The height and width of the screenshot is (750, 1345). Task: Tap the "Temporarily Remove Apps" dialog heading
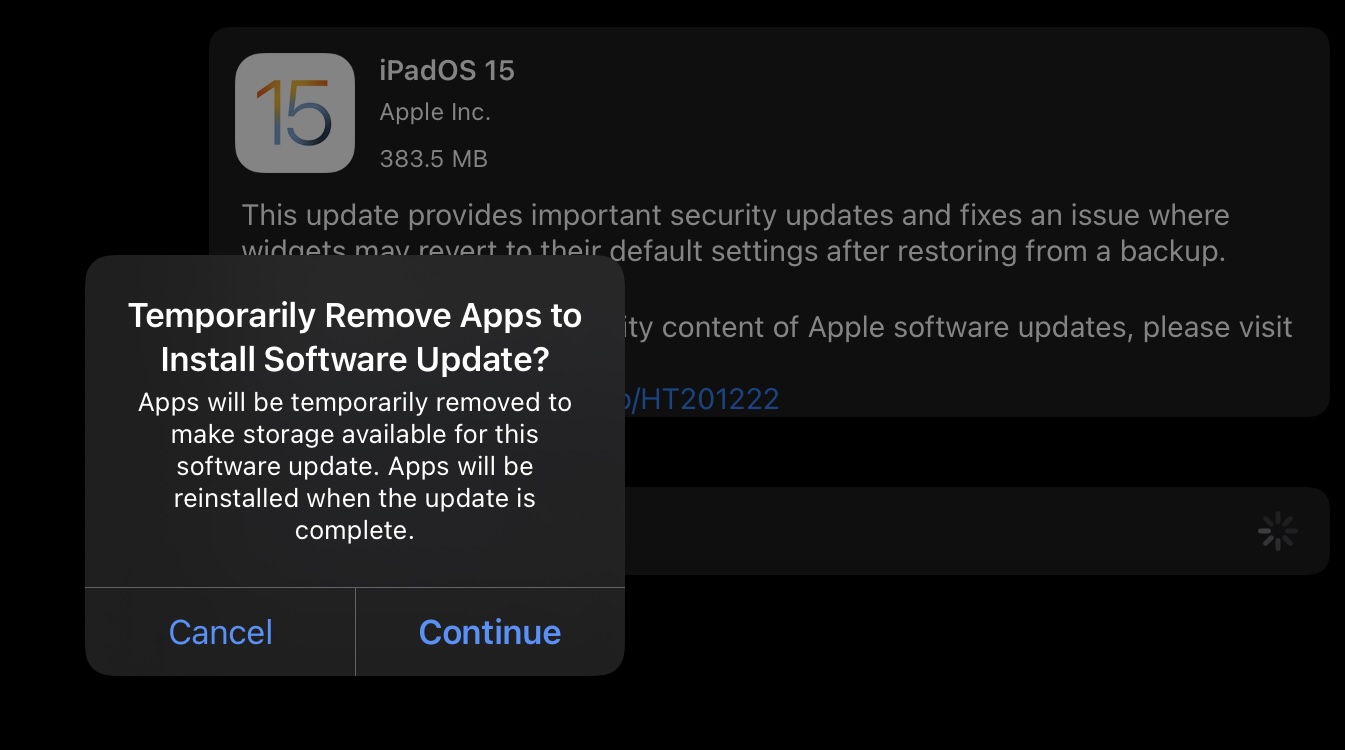(355, 316)
